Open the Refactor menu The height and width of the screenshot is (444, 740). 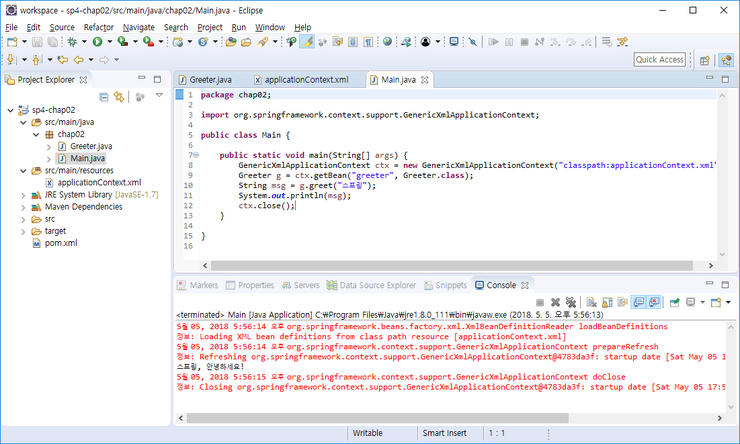(x=98, y=27)
